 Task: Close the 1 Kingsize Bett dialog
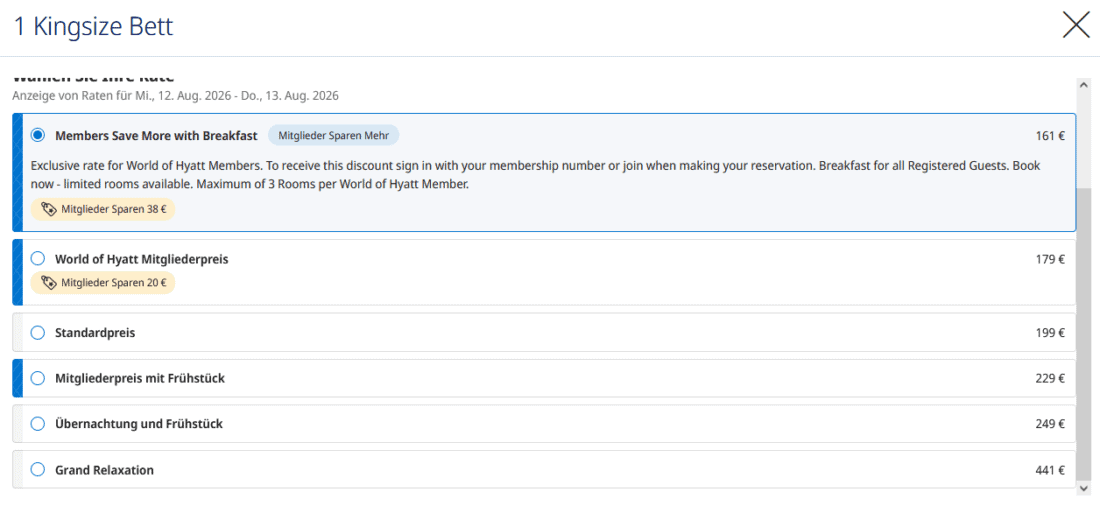click(x=1076, y=25)
